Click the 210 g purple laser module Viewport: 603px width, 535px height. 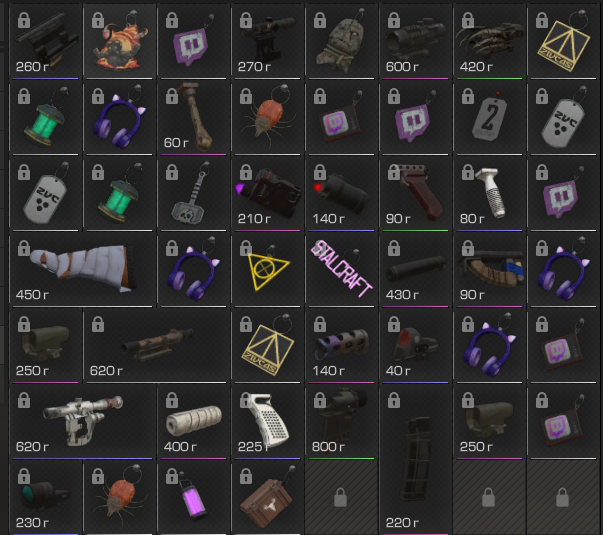click(267, 193)
